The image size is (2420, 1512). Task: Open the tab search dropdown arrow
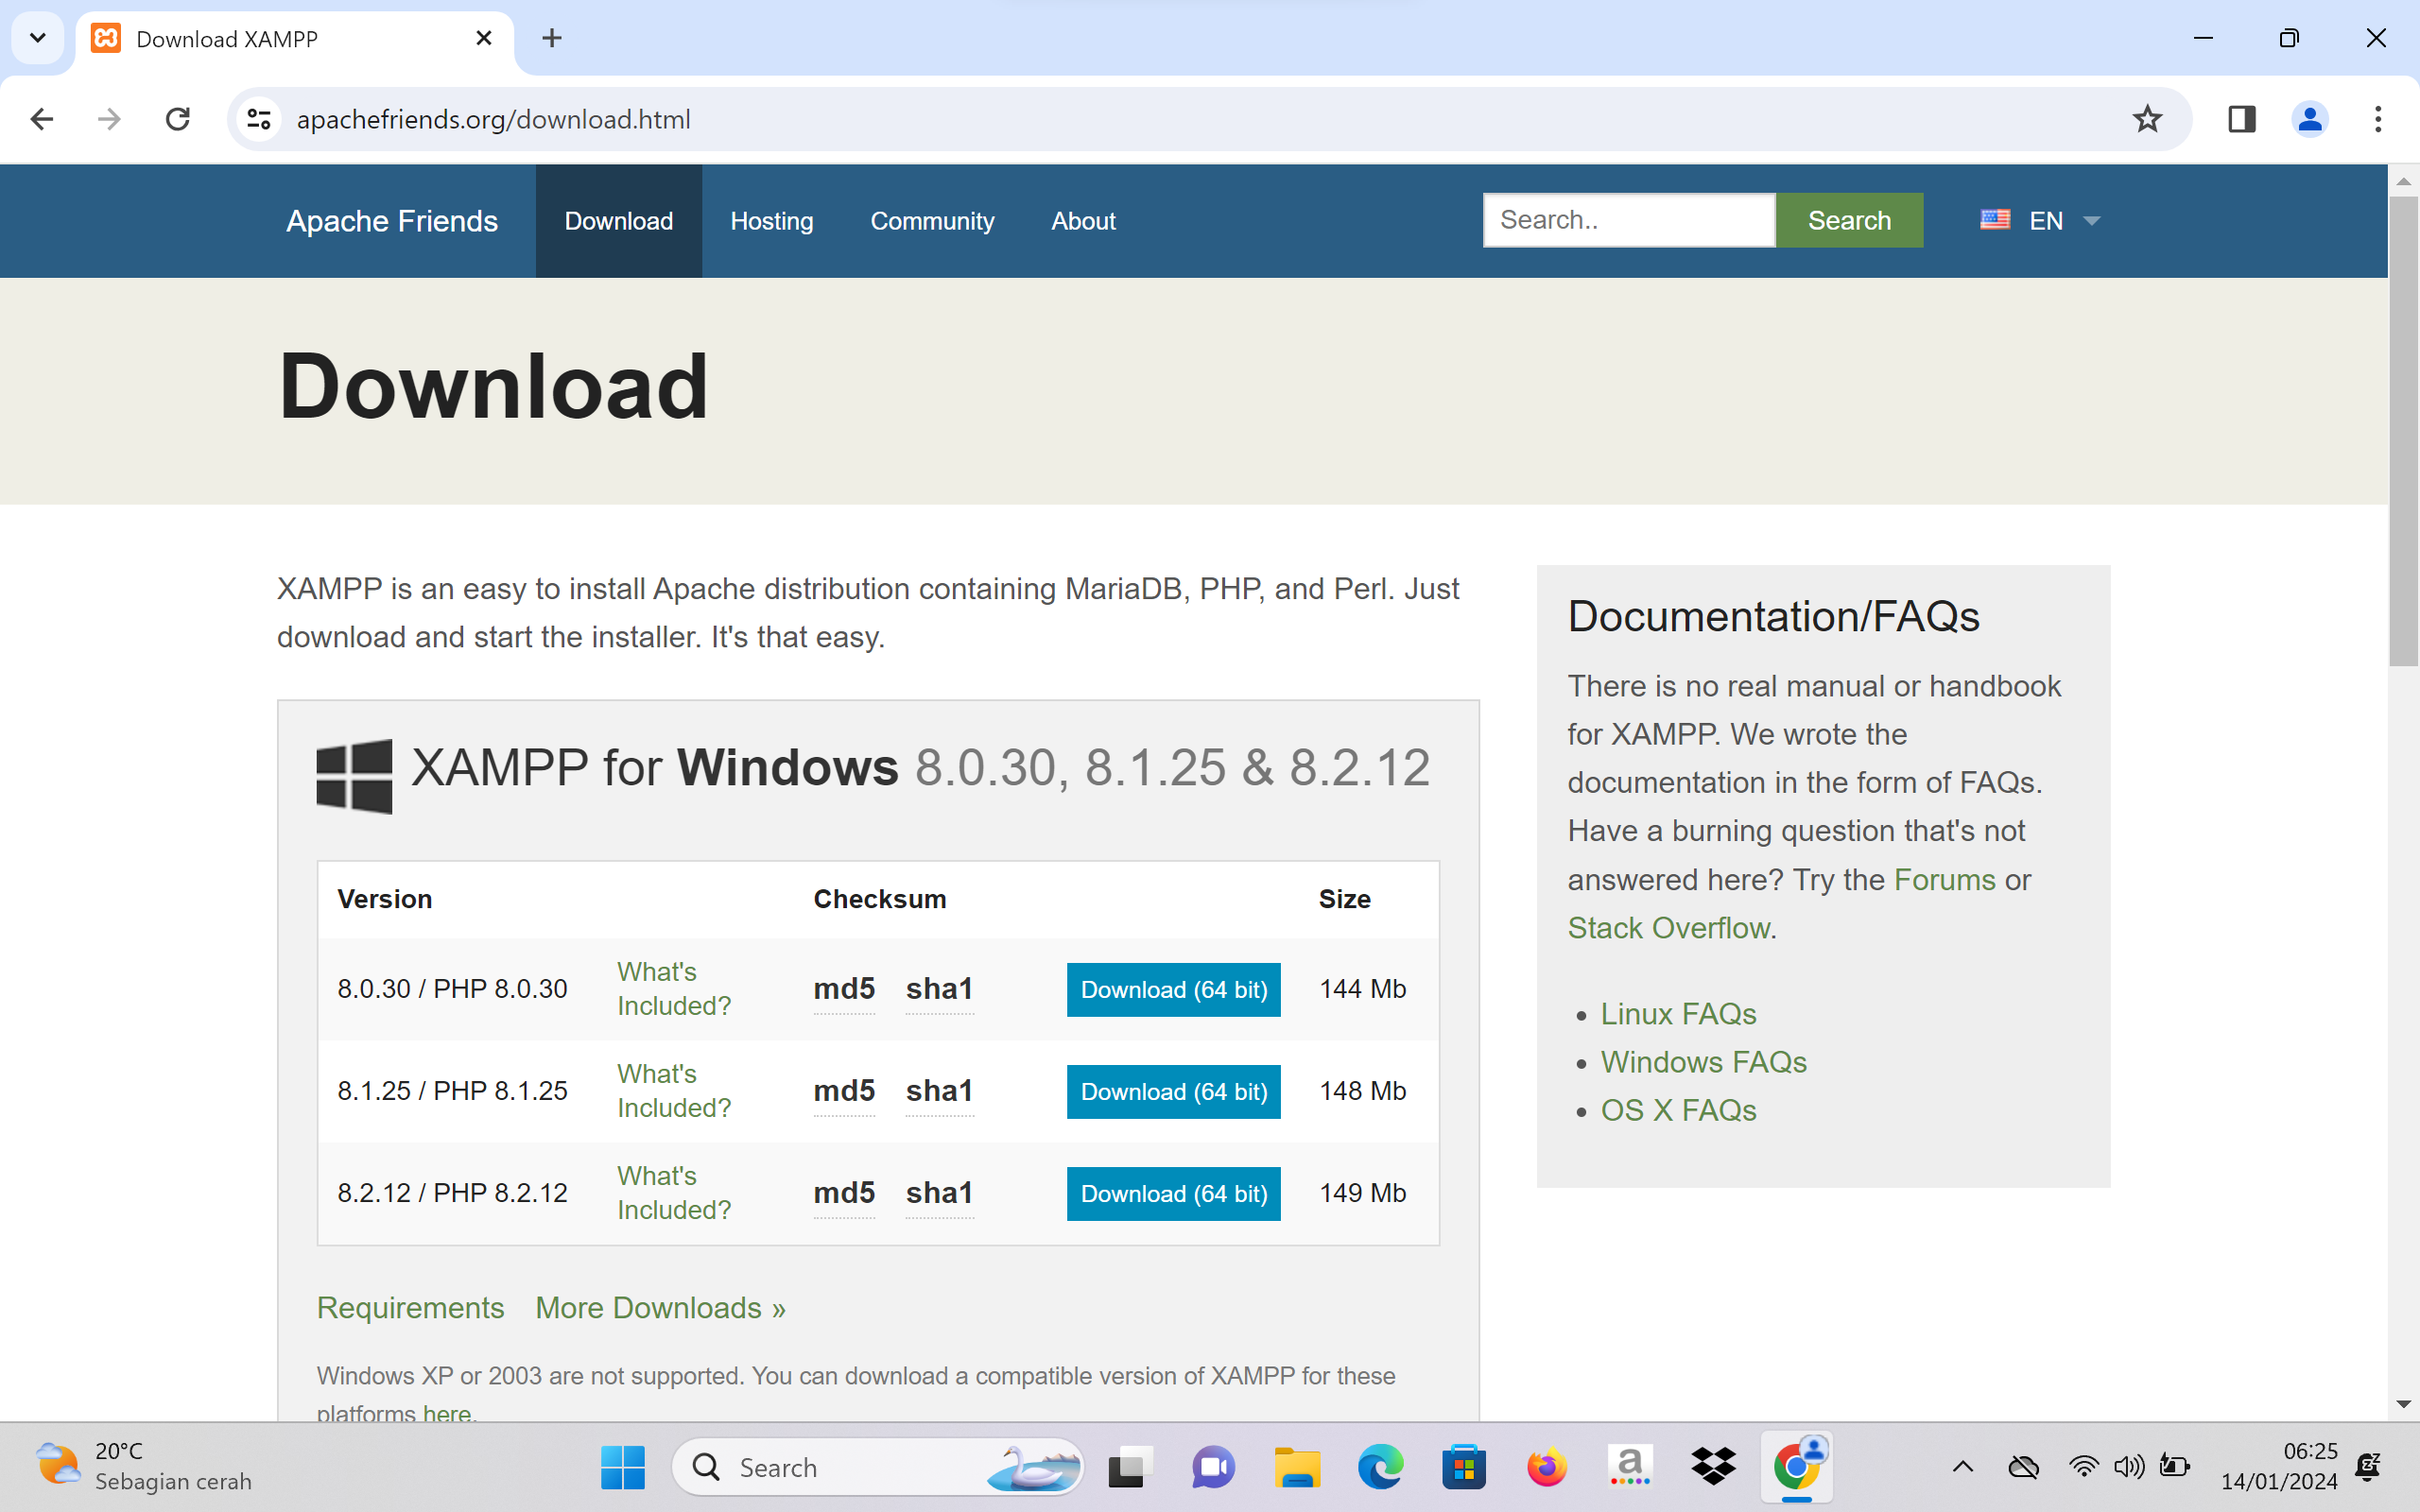click(x=37, y=38)
